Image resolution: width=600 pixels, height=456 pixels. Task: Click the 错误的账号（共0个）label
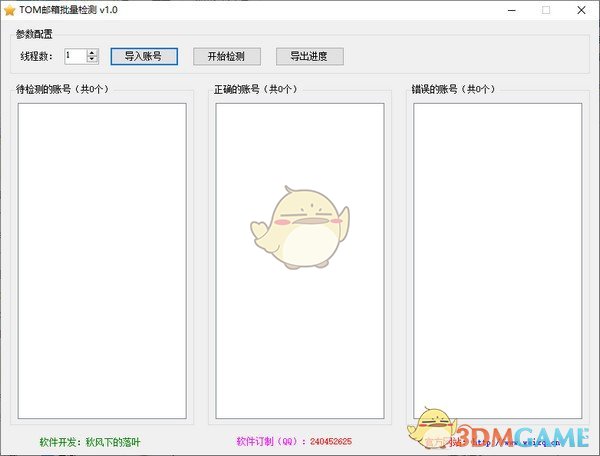pos(453,89)
